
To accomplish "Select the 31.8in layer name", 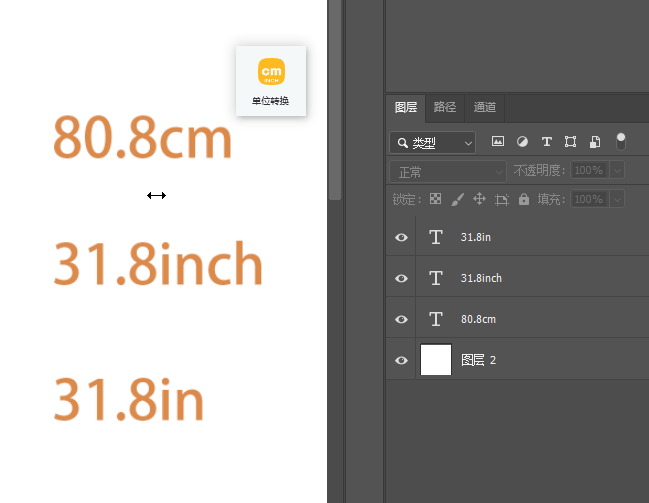I will (x=476, y=237).
